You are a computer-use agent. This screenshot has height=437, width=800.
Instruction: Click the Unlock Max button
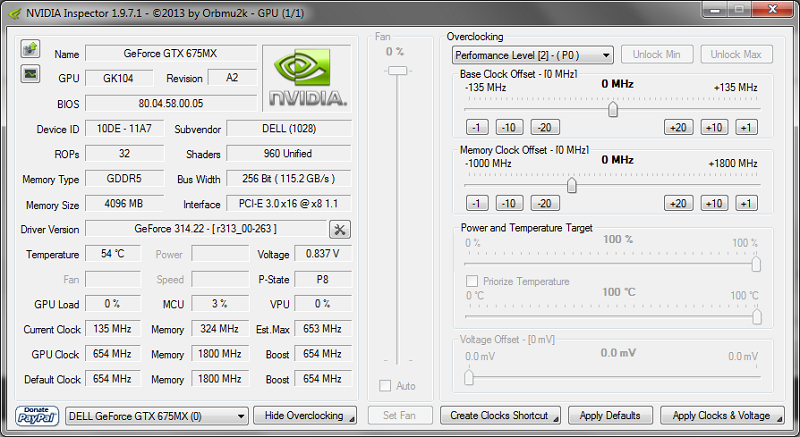pyautogui.click(x=736, y=54)
